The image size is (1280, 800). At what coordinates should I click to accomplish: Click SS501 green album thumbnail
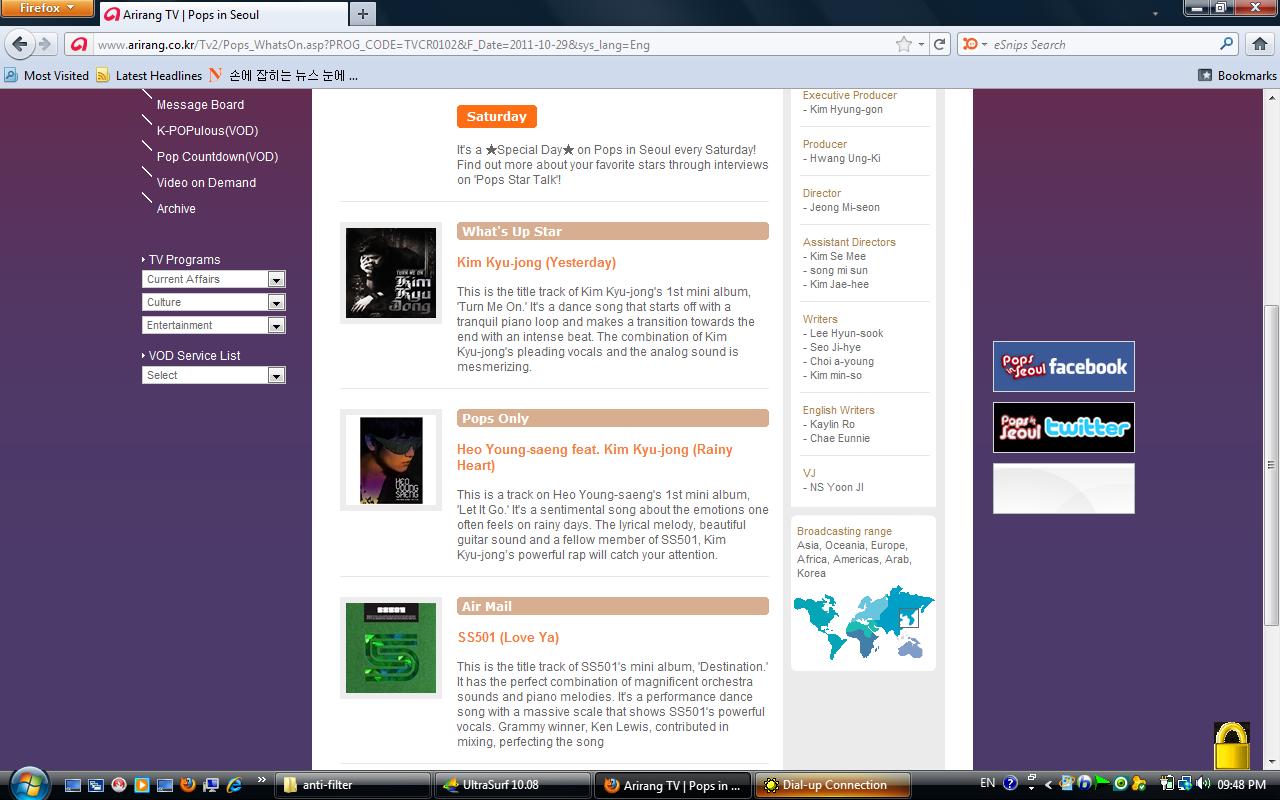(391, 648)
